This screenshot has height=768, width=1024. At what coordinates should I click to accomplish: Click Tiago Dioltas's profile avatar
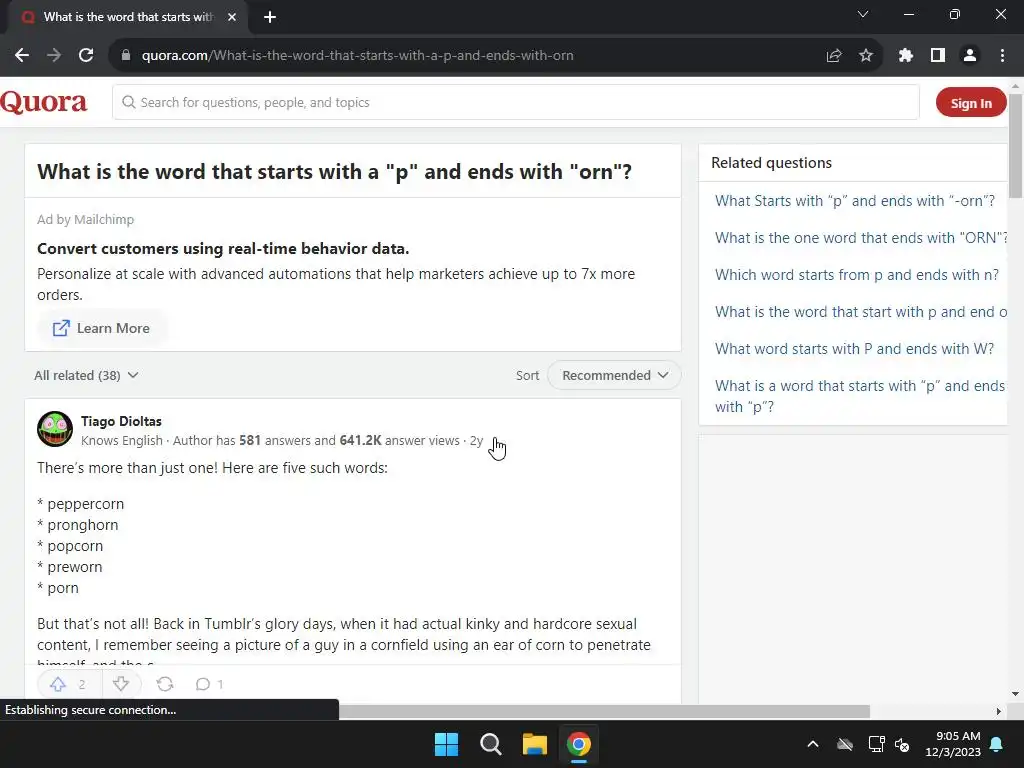tap(55, 429)
